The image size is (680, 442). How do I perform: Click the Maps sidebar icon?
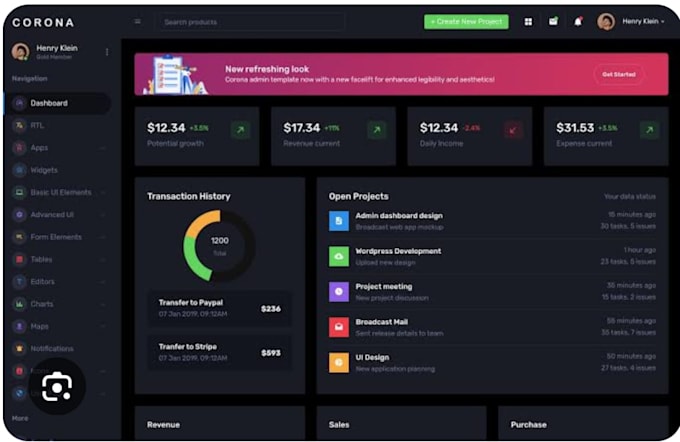(19, 326)
